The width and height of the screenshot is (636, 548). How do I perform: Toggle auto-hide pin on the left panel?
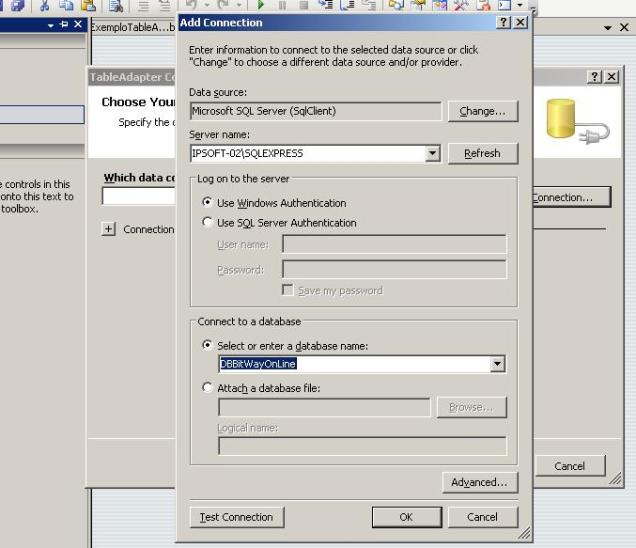tap(64, 25)
